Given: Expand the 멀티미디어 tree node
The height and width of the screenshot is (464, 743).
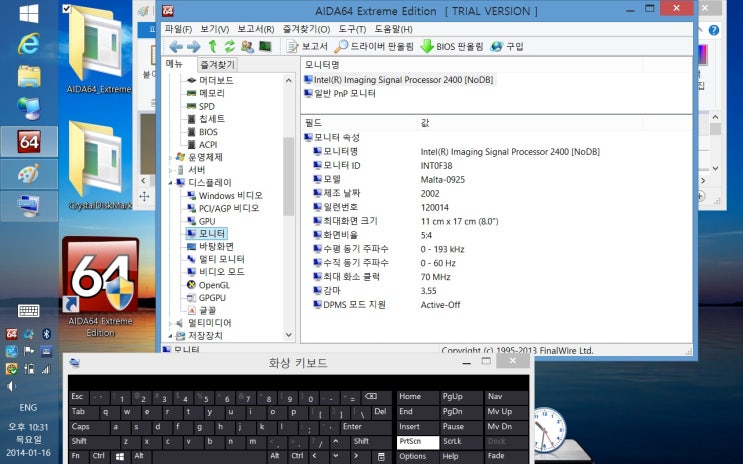Looking at the screenshot, I should pos(171,323).
